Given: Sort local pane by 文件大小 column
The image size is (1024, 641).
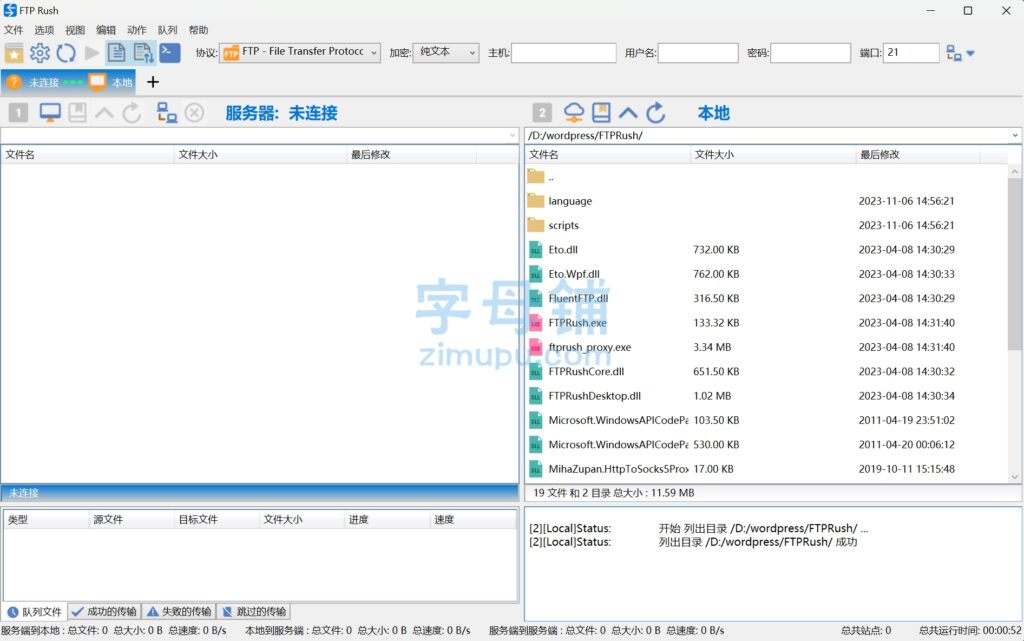Looking at the screenshot, I should (773, 155).
